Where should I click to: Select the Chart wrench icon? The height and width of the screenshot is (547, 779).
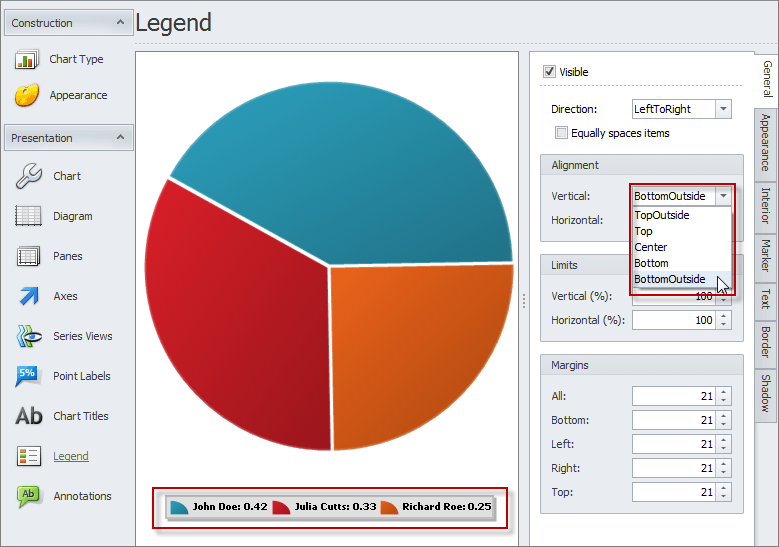[x=28, y=176]
